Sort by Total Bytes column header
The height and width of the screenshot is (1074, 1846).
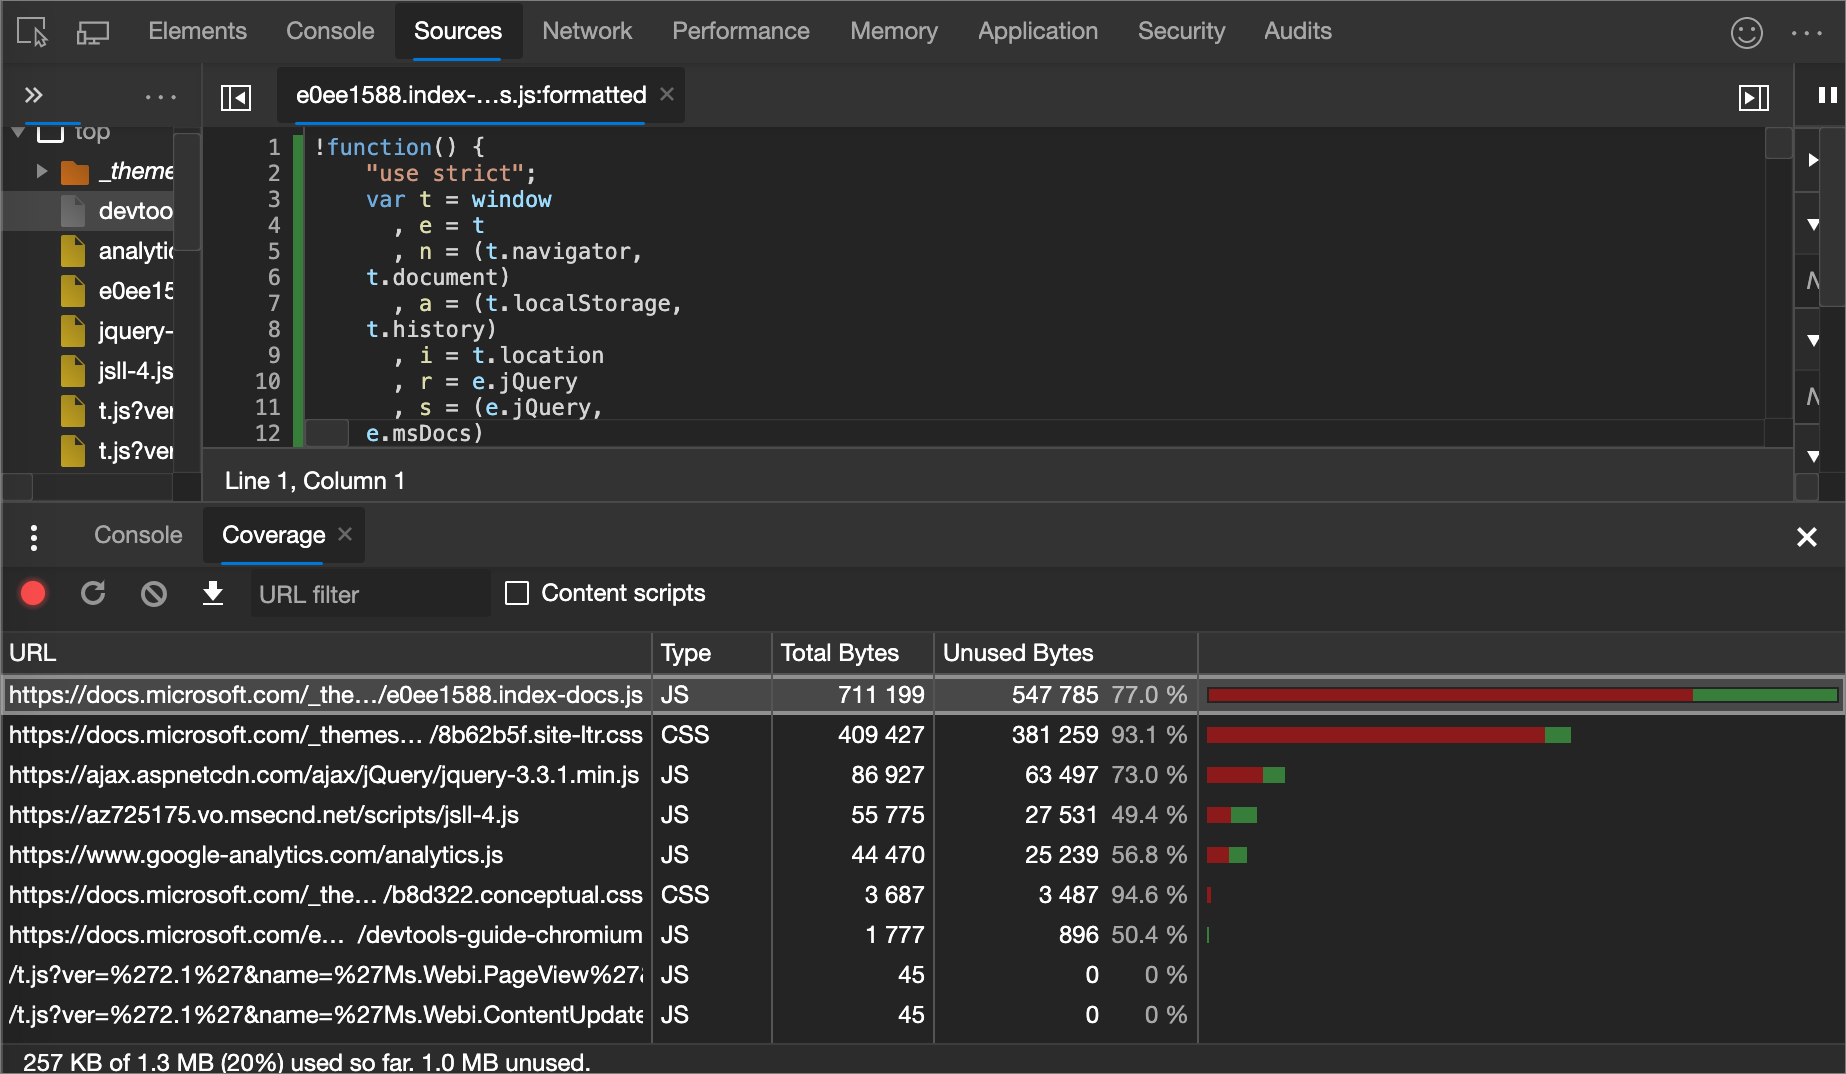[x=853, y=653]
